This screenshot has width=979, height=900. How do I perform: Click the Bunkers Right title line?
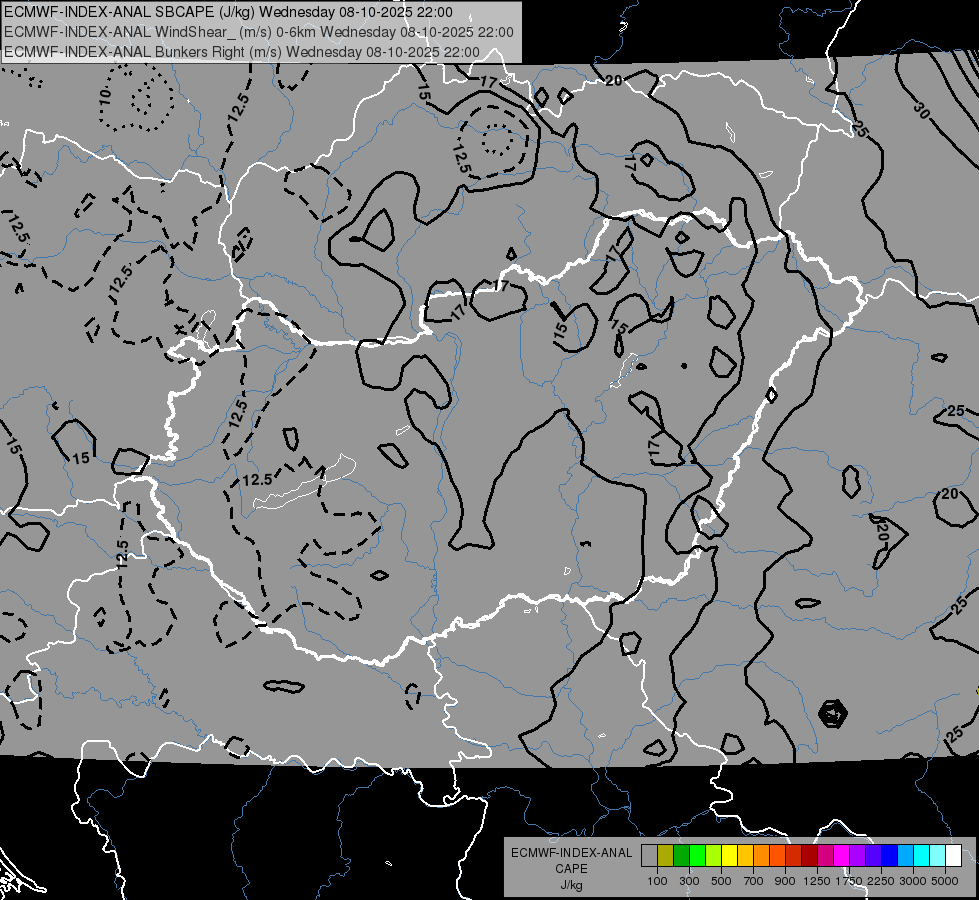(242, 52)
